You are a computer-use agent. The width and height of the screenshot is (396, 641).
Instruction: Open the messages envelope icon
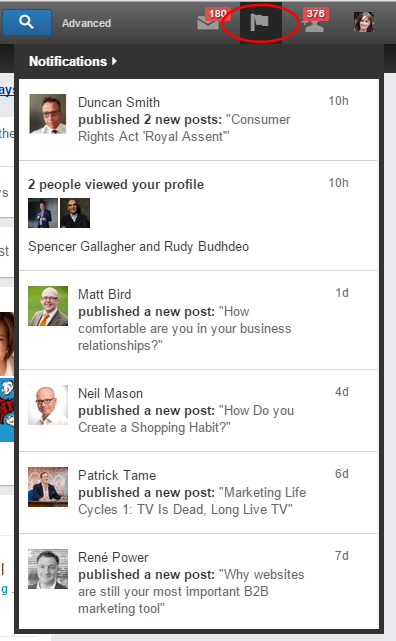208,22
